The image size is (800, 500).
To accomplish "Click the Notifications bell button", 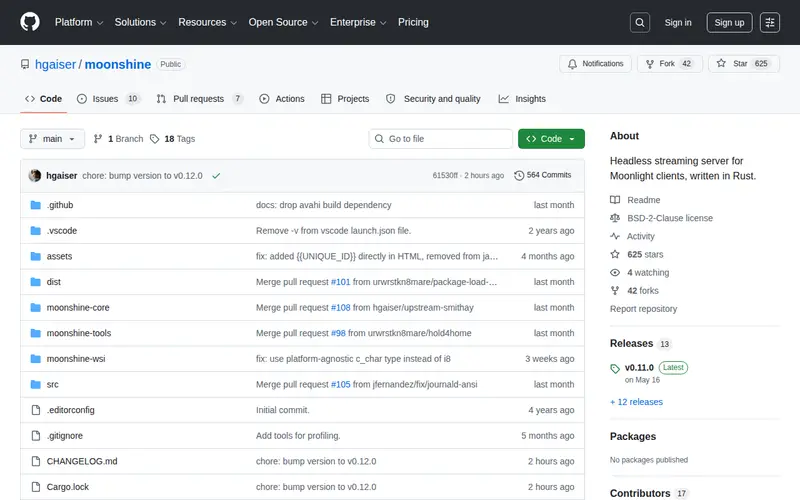I will pos(595,64).
